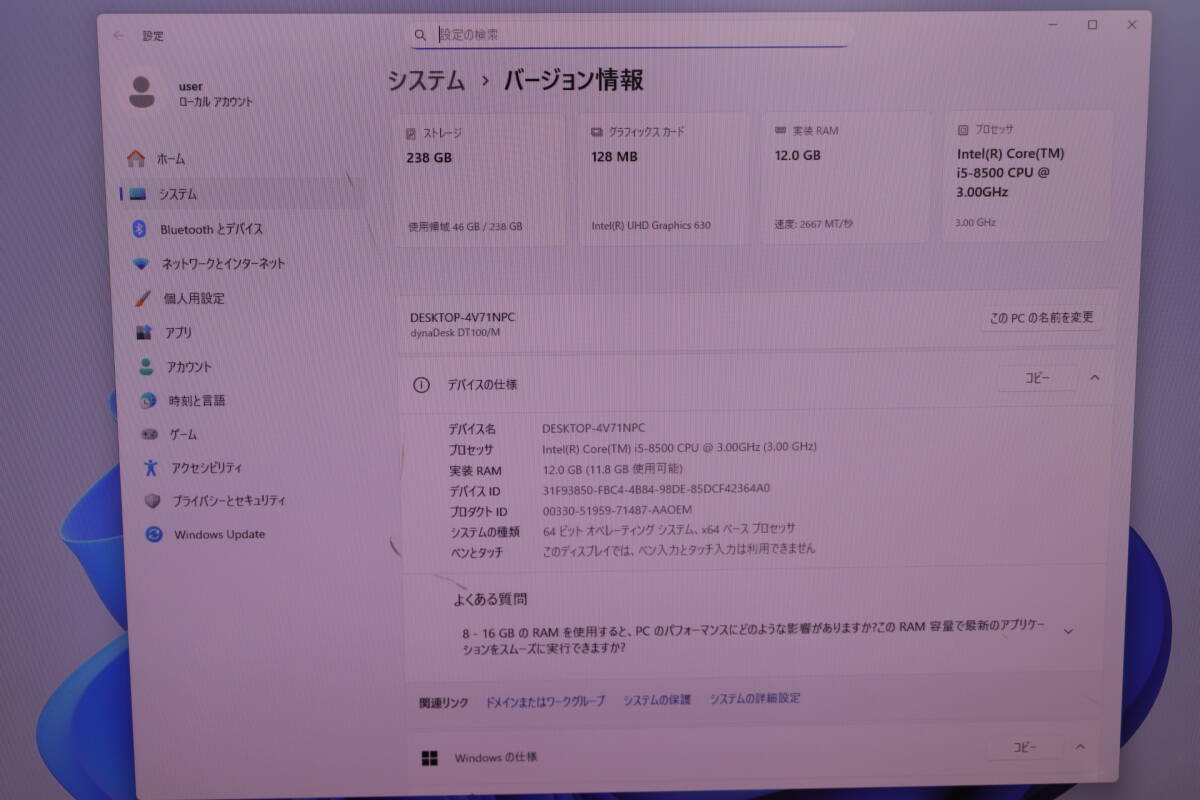Open the アクセシビリティ figure icon
Viewport: 1200px width, 800px height.
pos(151,467)
